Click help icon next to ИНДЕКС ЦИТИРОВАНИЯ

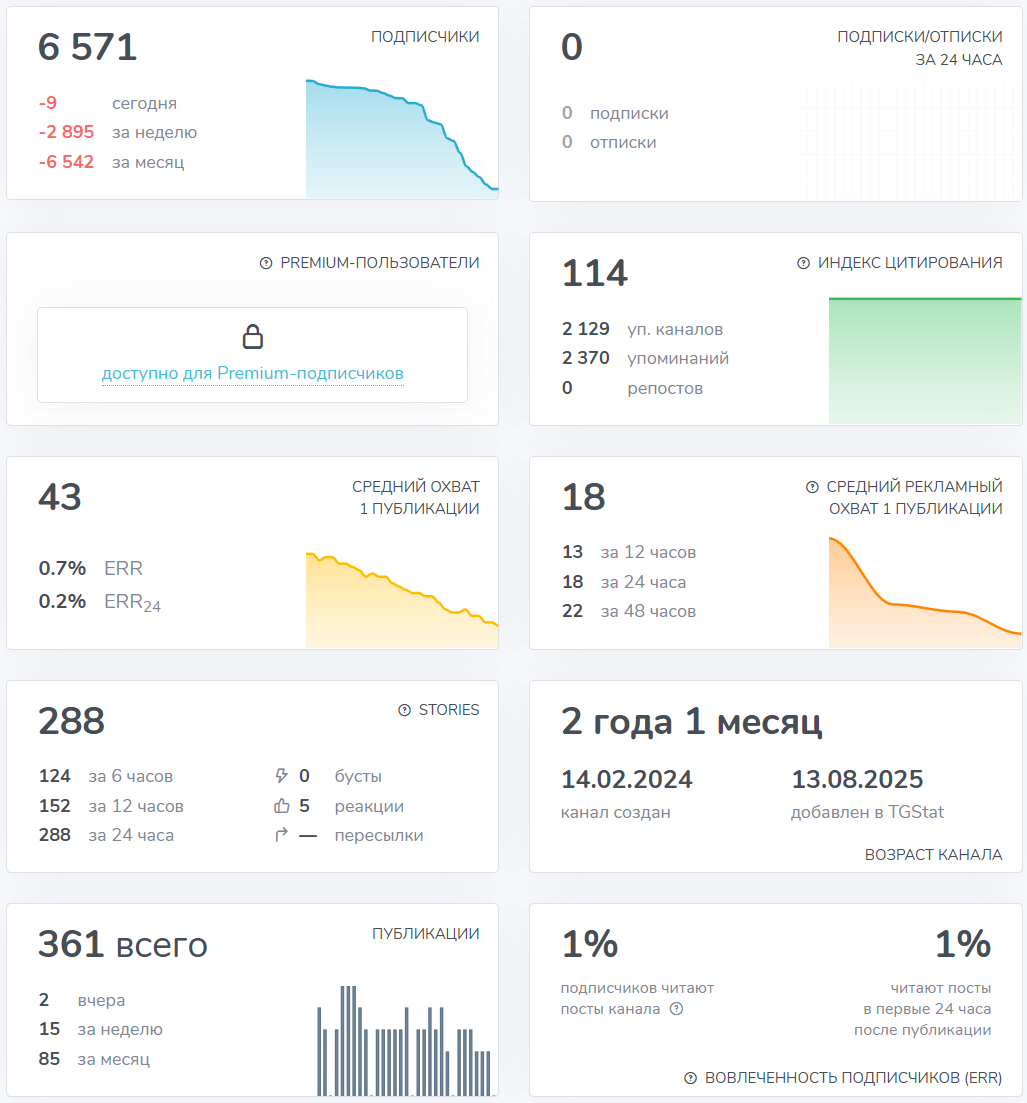pos(803,263)
